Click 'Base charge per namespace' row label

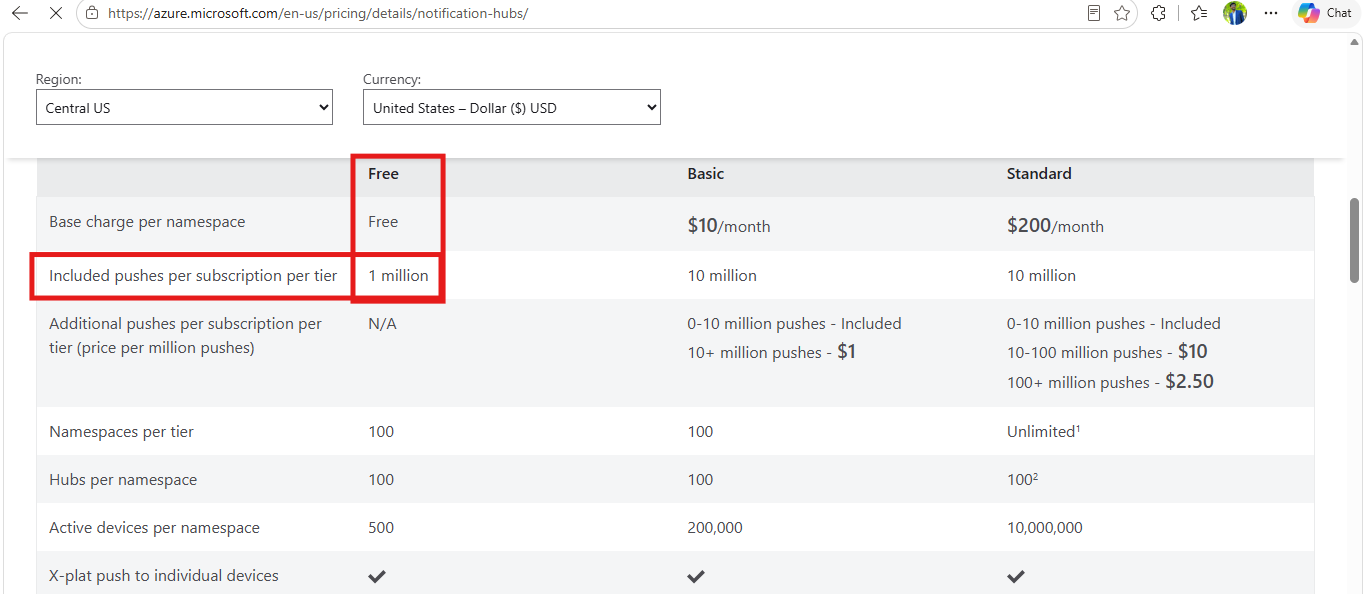click(x=147, y=222)
